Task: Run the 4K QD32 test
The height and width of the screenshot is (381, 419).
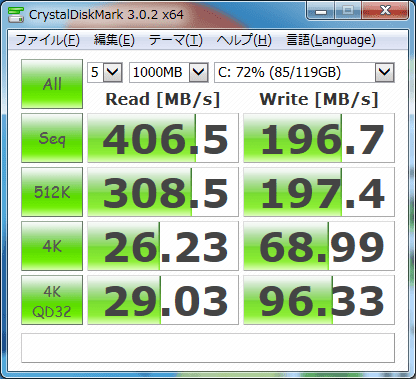Action: coord(52,300)
